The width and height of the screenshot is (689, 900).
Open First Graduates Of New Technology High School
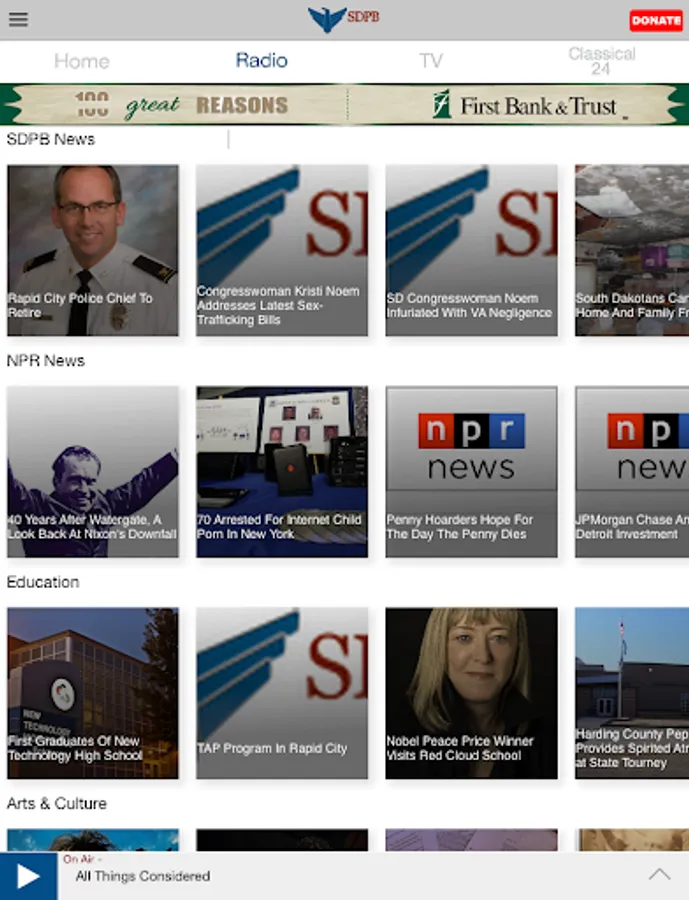click(93, 693)
